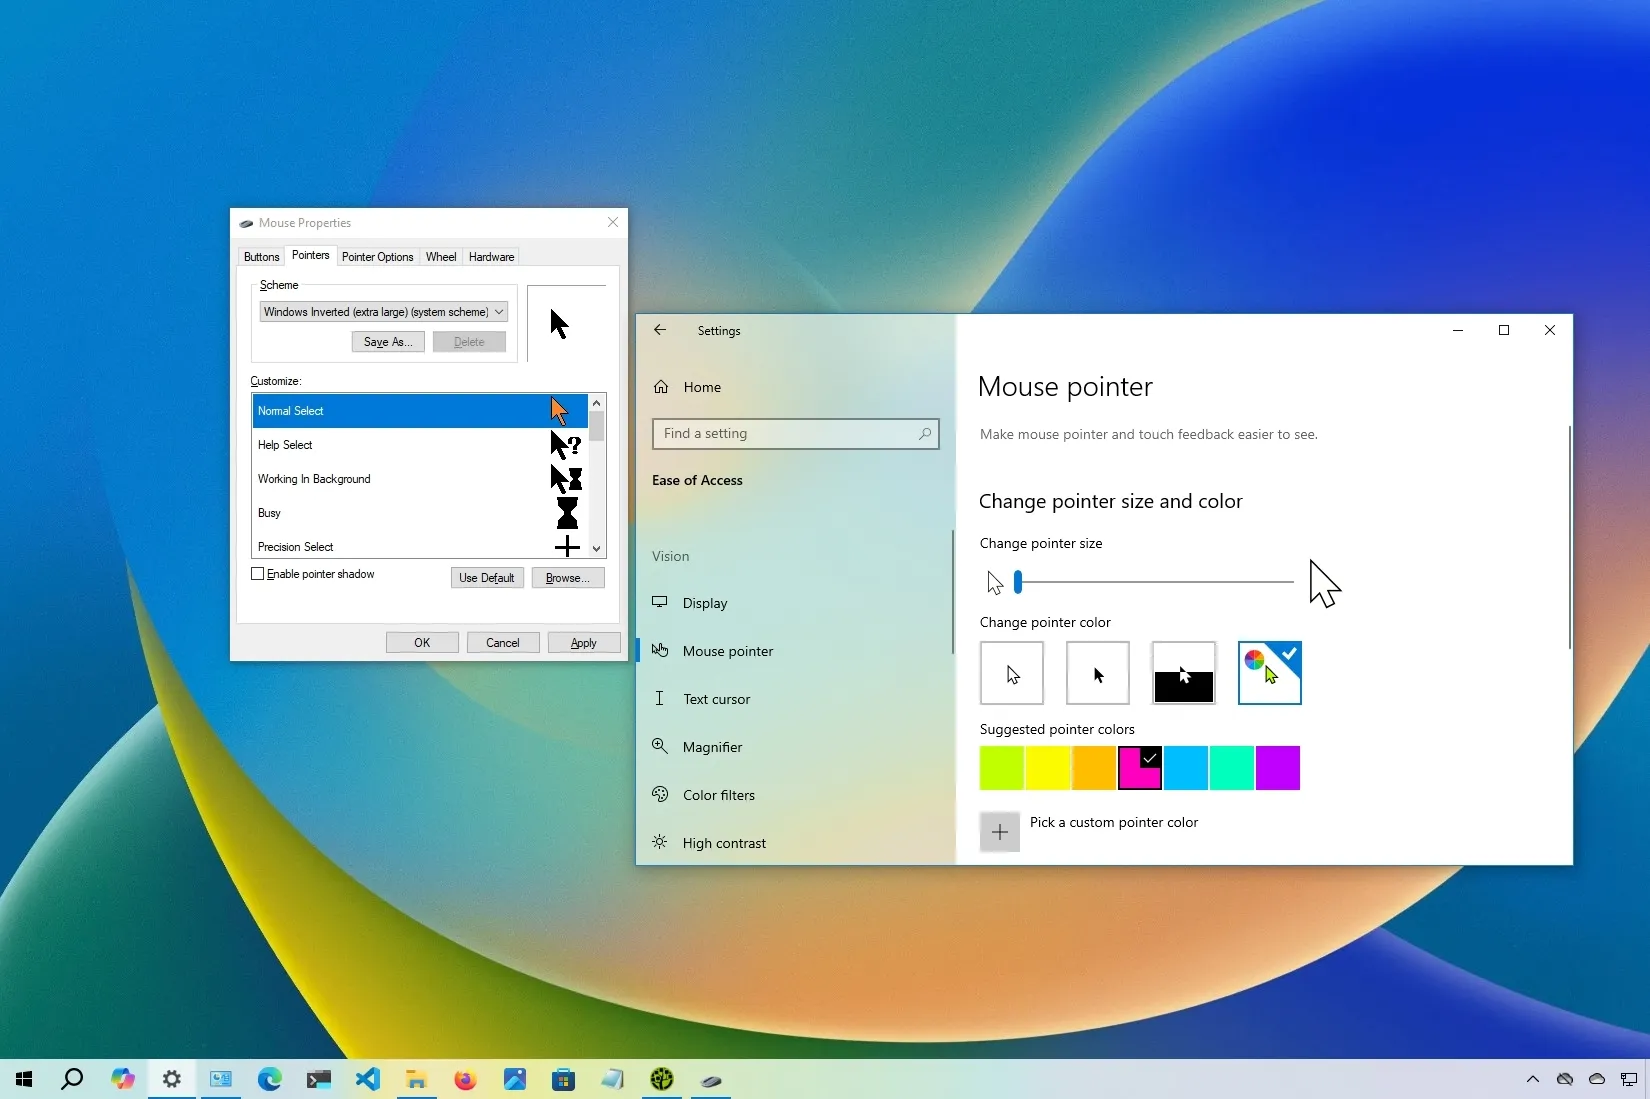The height and width of the screenshot is (1099, 1650).
Task: Open the Magnifier settings
Action: [x=713, y=746]
